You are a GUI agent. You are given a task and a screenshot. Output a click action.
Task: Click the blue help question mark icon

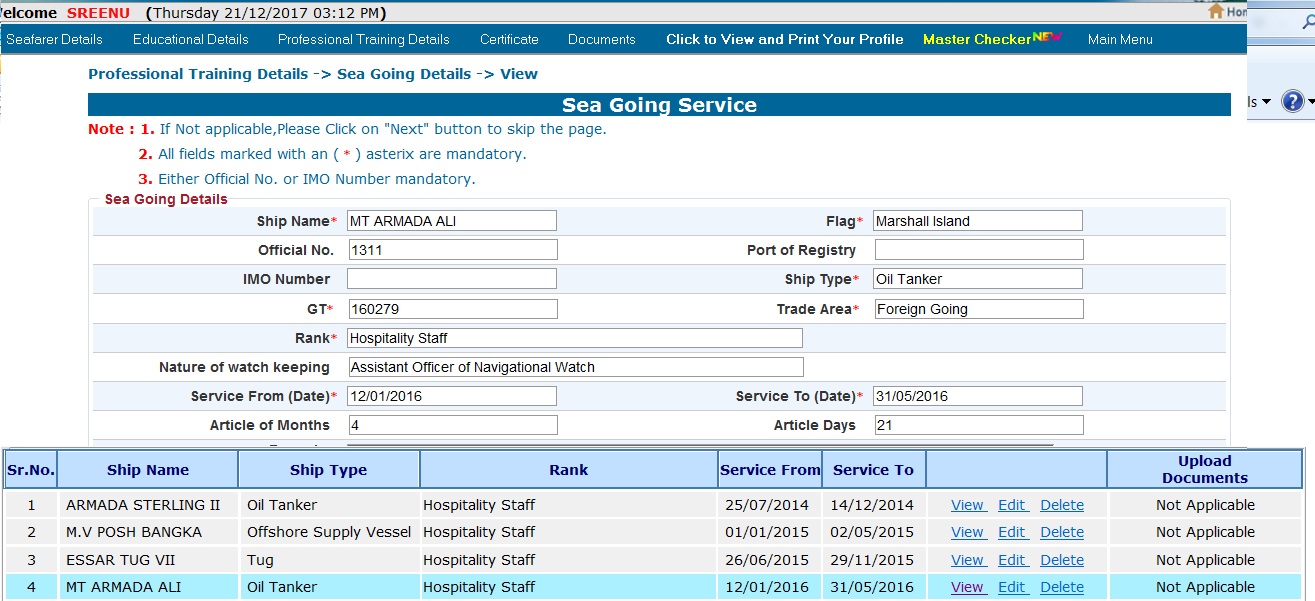pyautogui.click(x=1292, y=101)
